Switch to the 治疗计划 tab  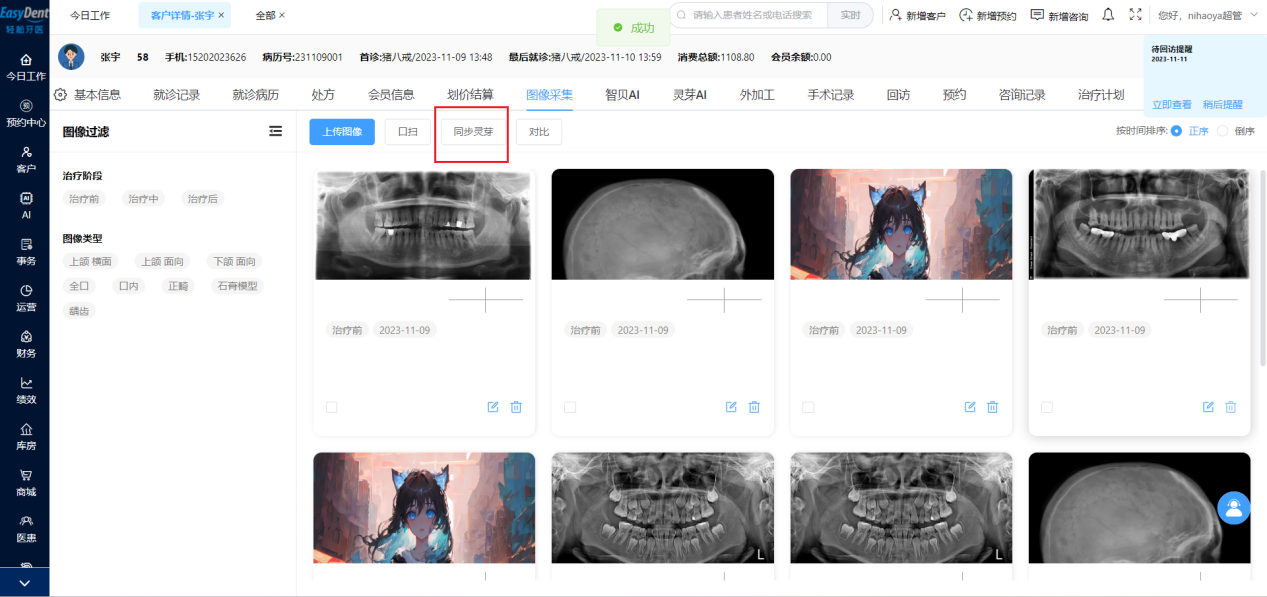1101,95
